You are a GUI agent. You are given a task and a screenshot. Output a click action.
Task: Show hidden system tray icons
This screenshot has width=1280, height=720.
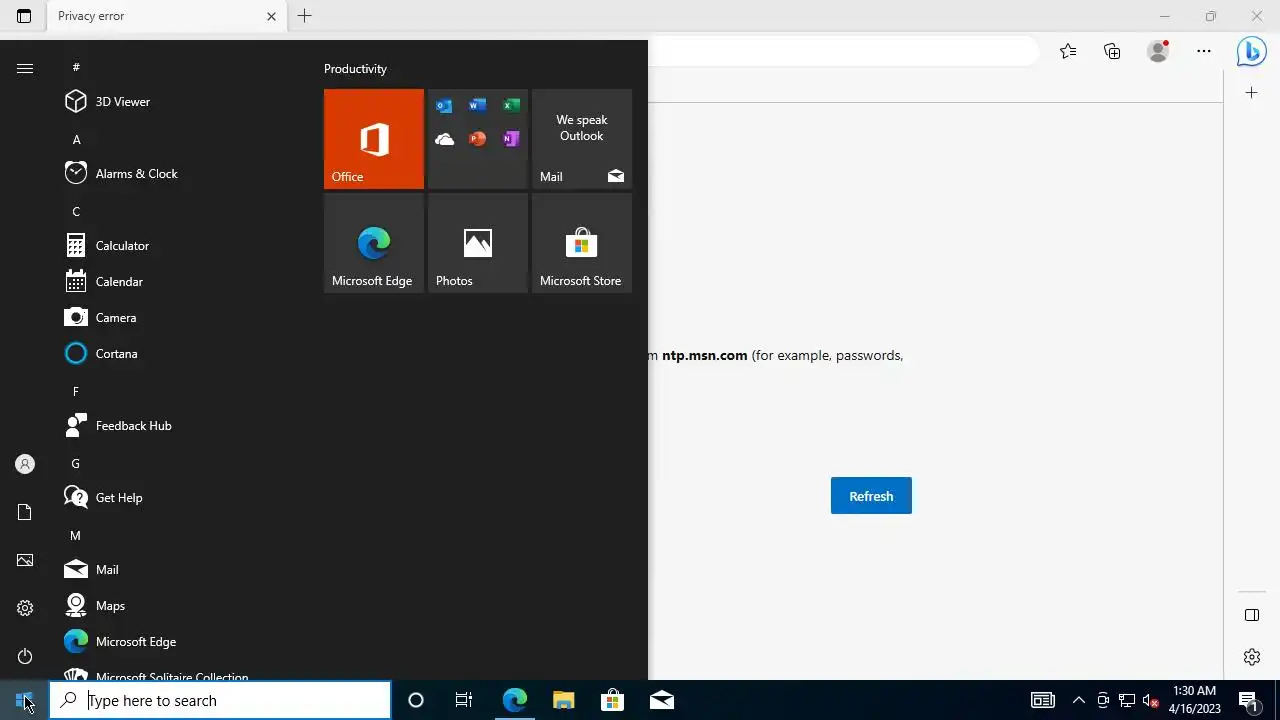pyautogui.click(x=1078, y=700)
